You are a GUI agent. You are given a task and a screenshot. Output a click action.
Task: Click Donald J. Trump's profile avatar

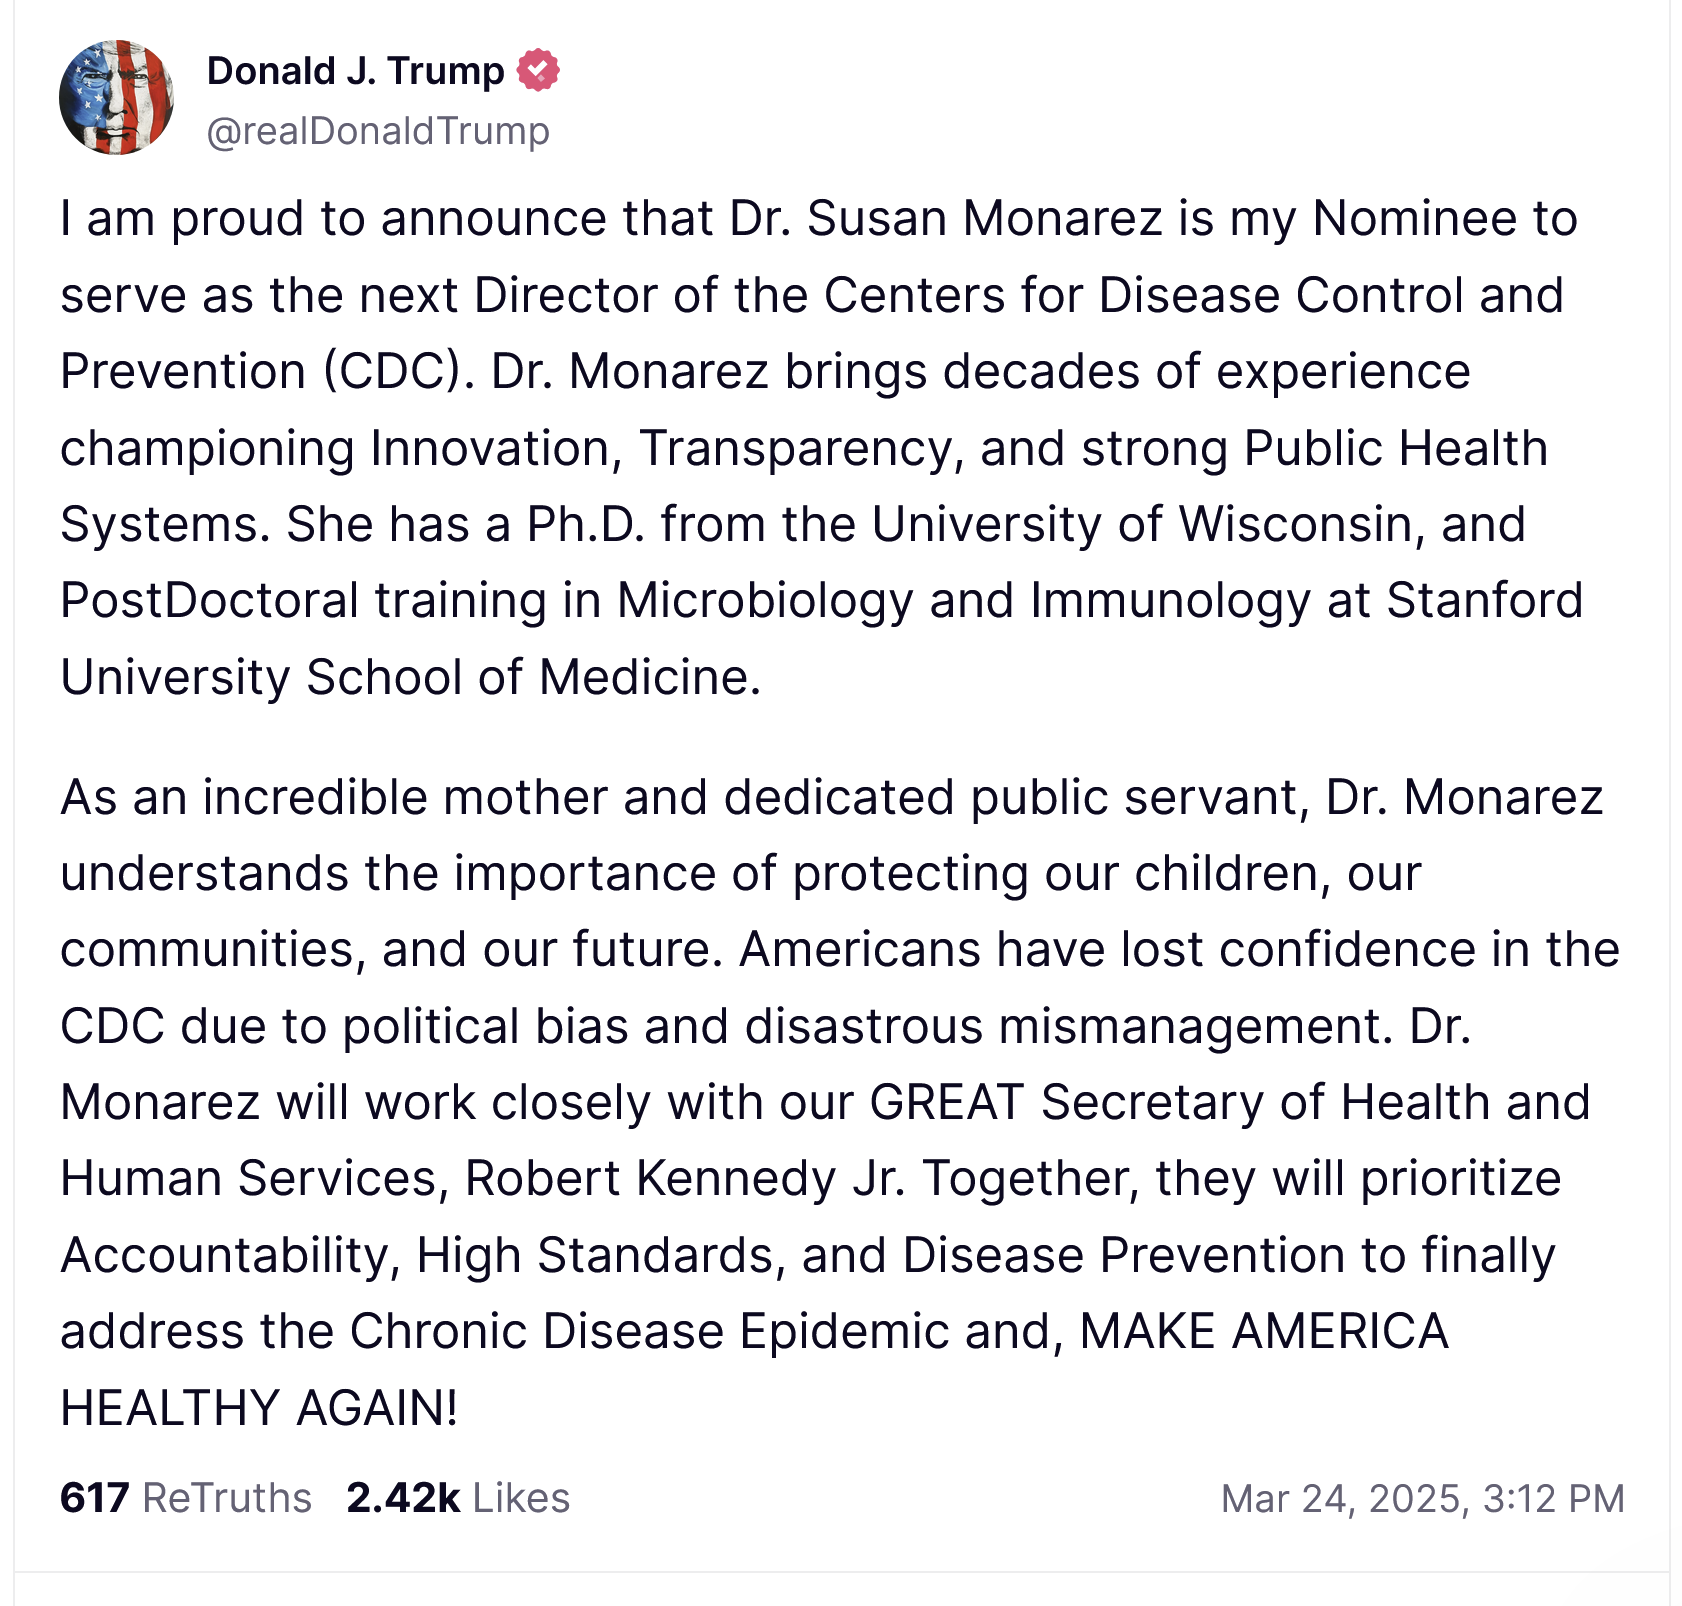coord(116,98)
